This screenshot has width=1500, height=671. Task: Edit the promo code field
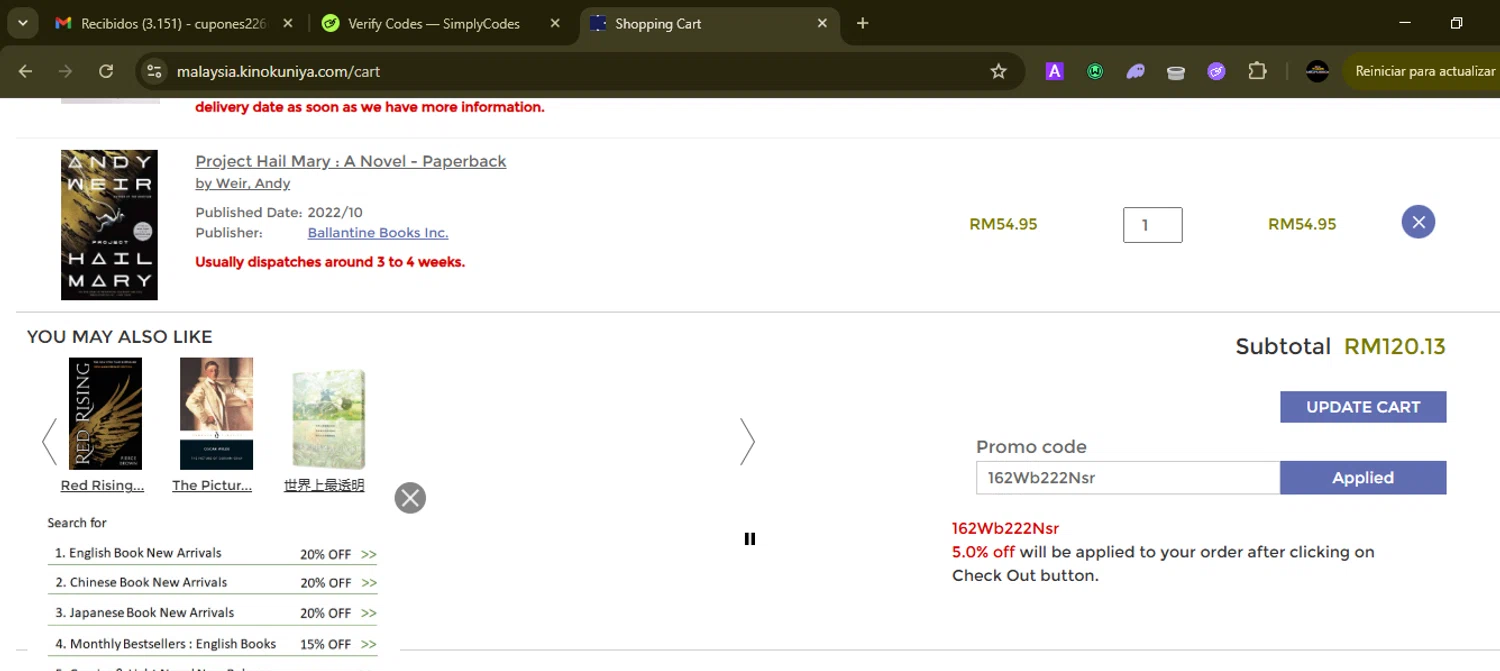[1128, 478]
